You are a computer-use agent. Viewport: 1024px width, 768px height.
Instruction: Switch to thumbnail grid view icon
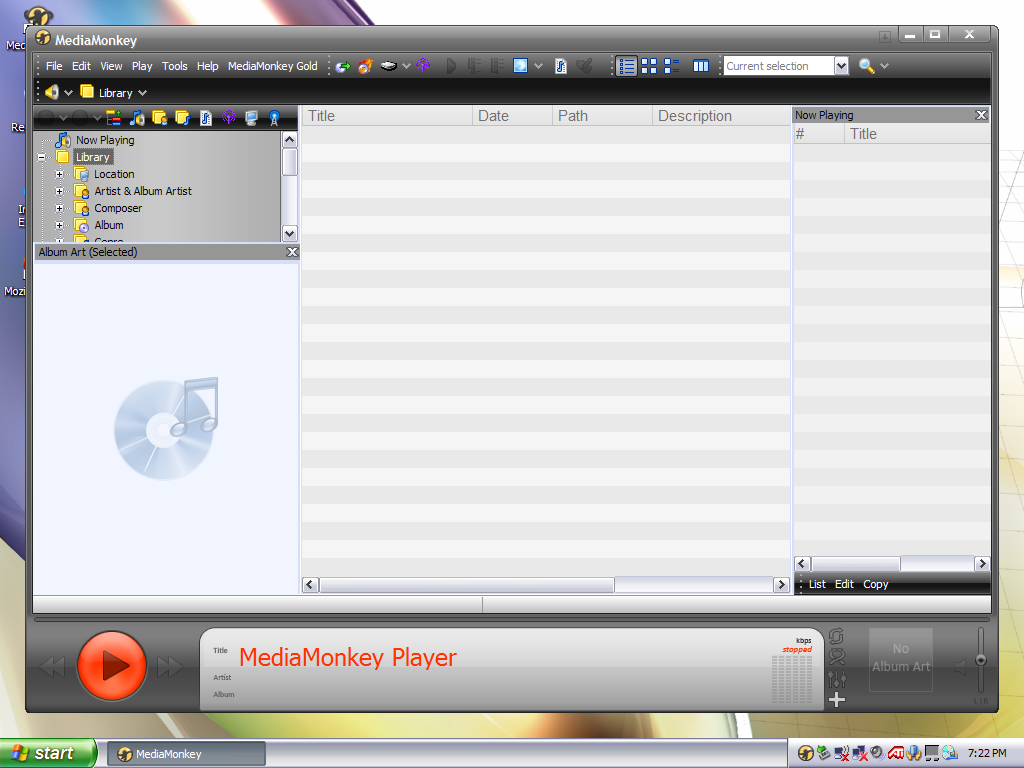pos(650,66)
